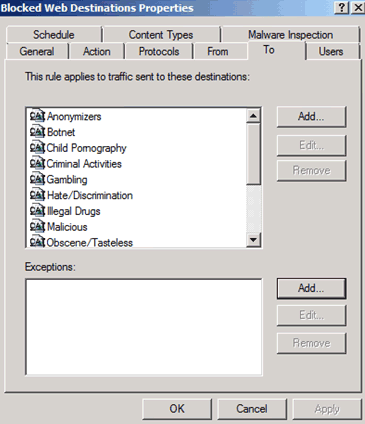
Task: Click the Illegal Drugs category icon
Action: [x=37, y=211]
